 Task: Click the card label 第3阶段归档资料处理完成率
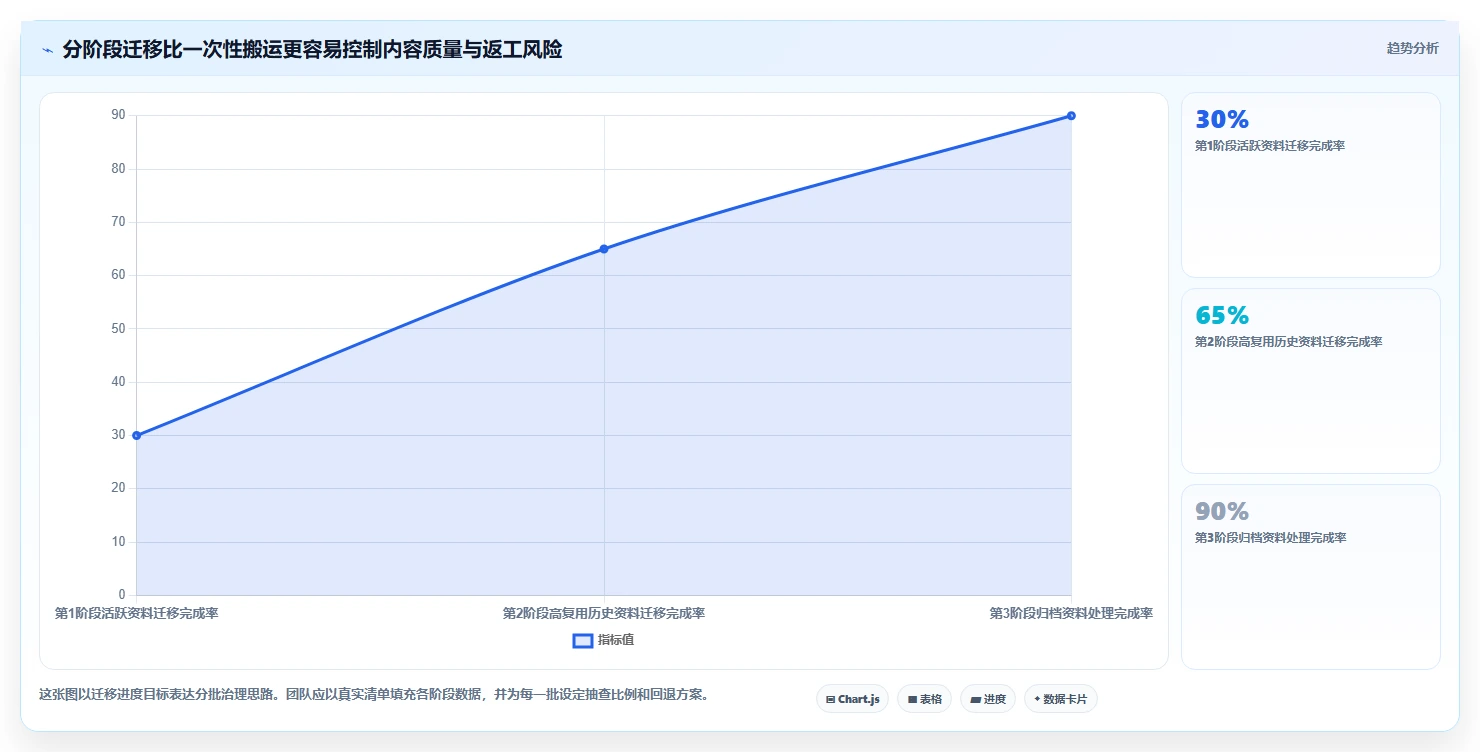1271,538
